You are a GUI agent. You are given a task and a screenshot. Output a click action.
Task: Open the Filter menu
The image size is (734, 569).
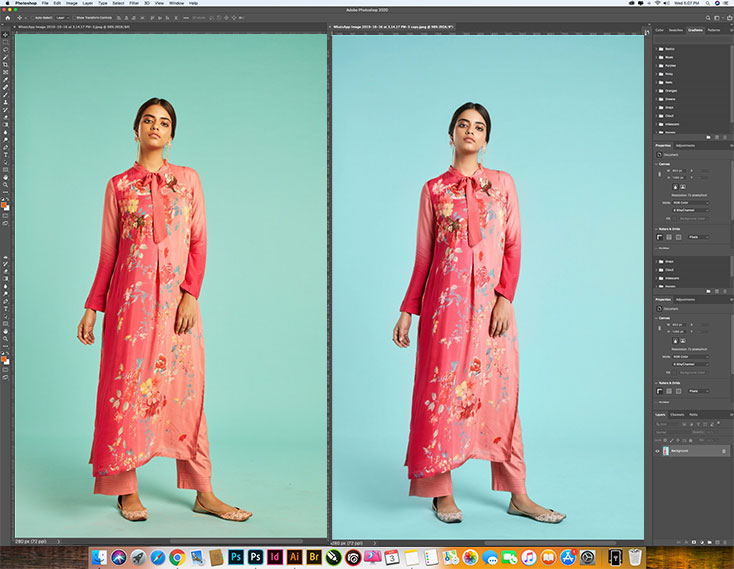(134, 3)
